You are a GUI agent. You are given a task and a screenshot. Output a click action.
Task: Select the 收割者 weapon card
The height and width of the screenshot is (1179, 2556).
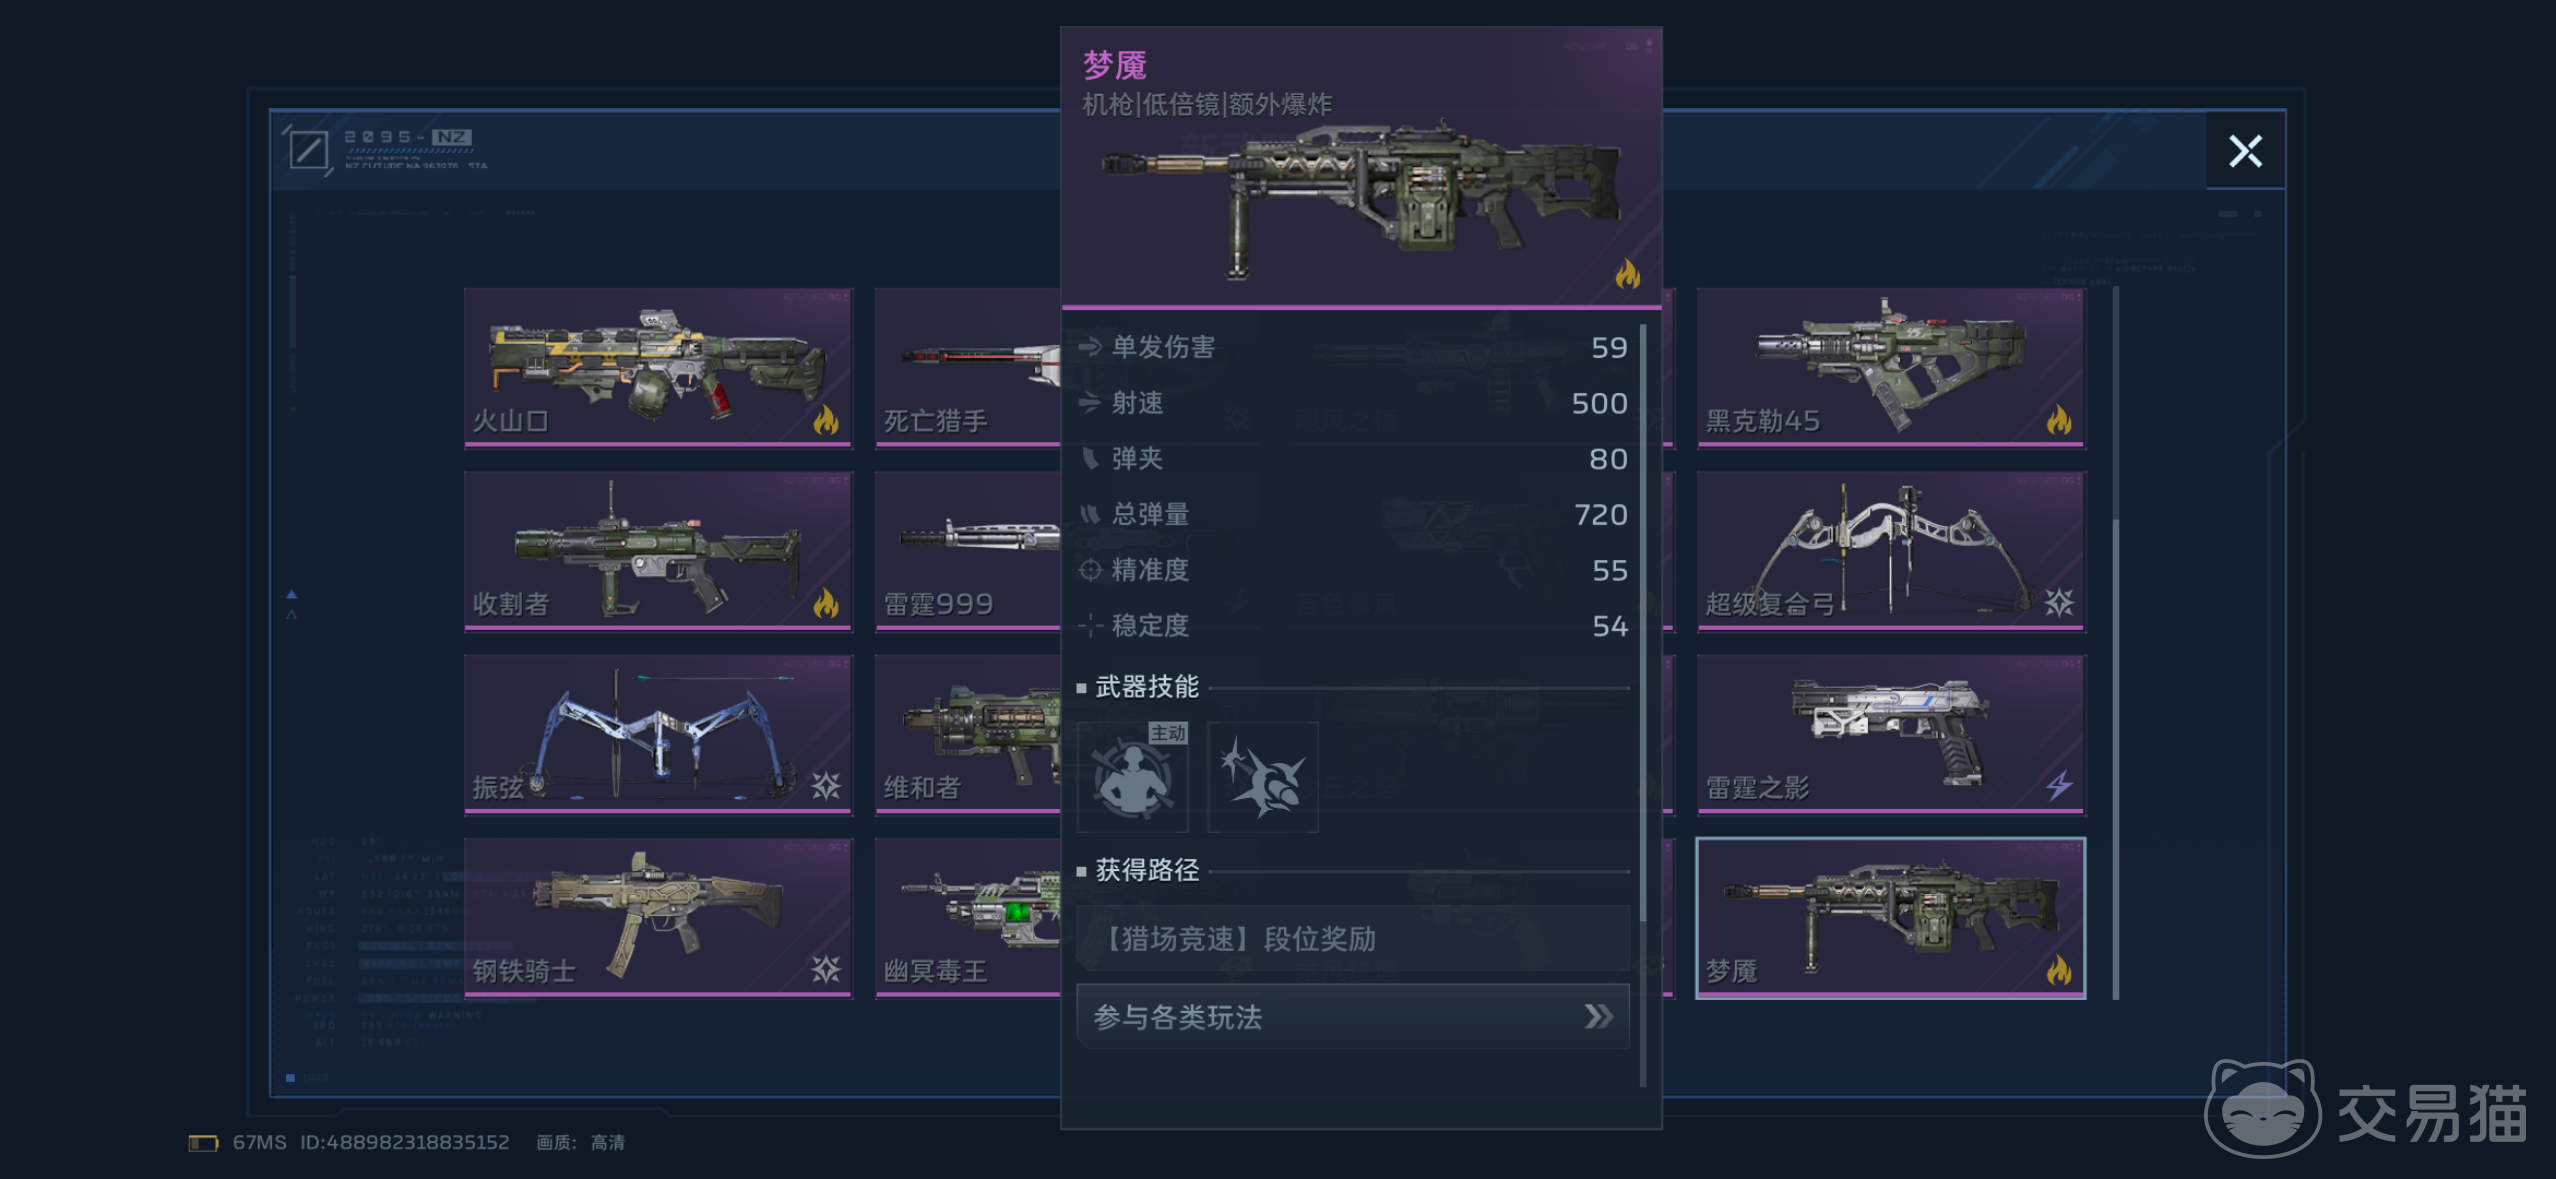[658, 551]
